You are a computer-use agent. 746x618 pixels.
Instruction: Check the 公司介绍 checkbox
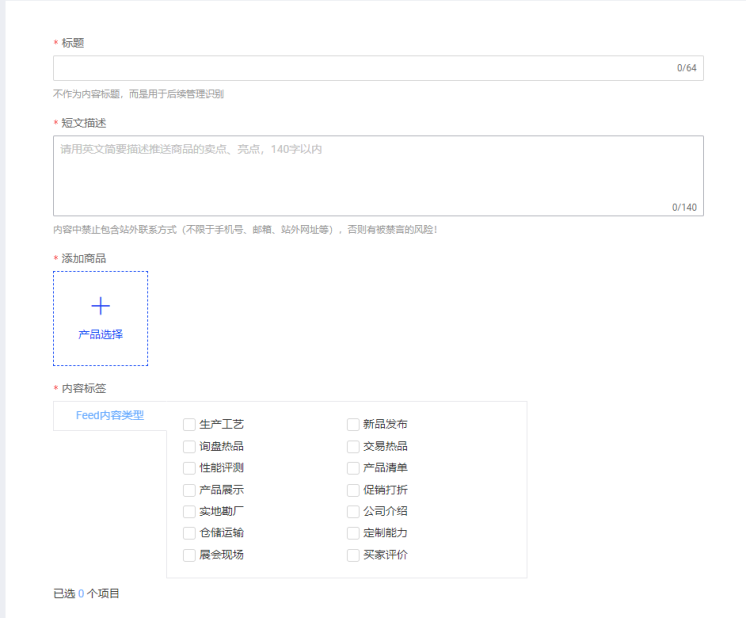tap(353, 512)
